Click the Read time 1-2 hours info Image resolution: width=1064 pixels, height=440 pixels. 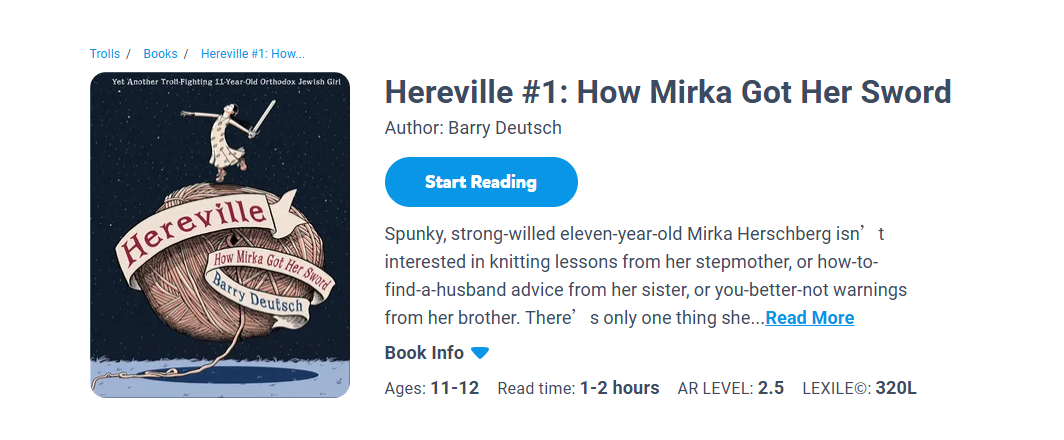click(578, 388)
